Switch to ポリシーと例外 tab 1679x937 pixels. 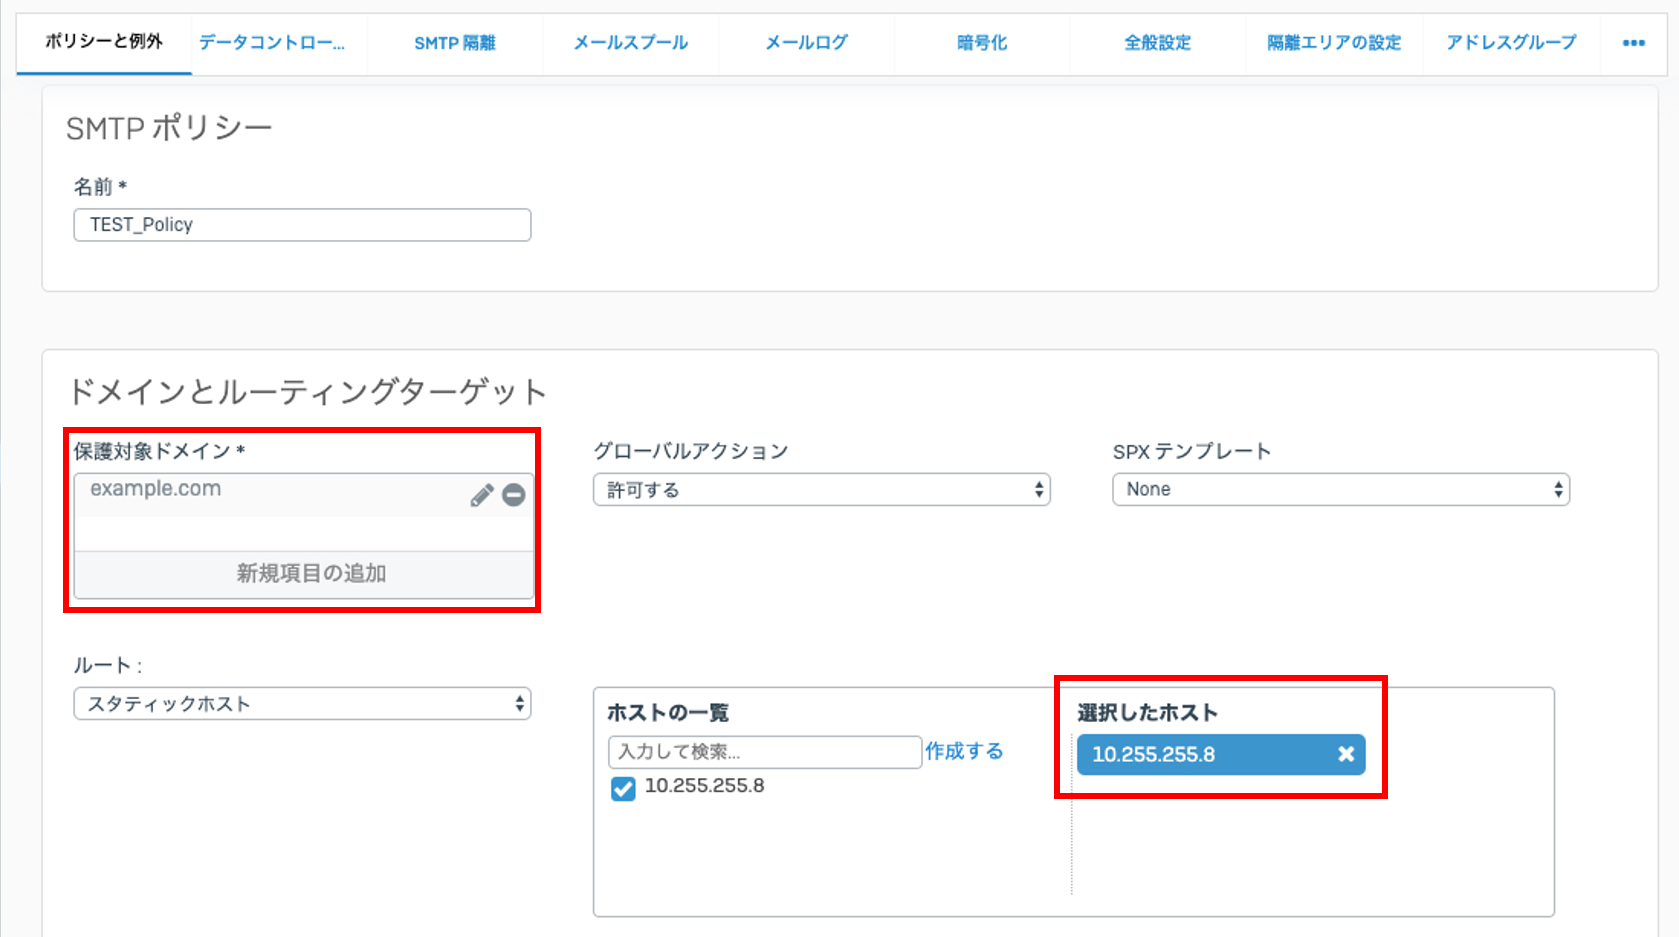click(104, 42)
